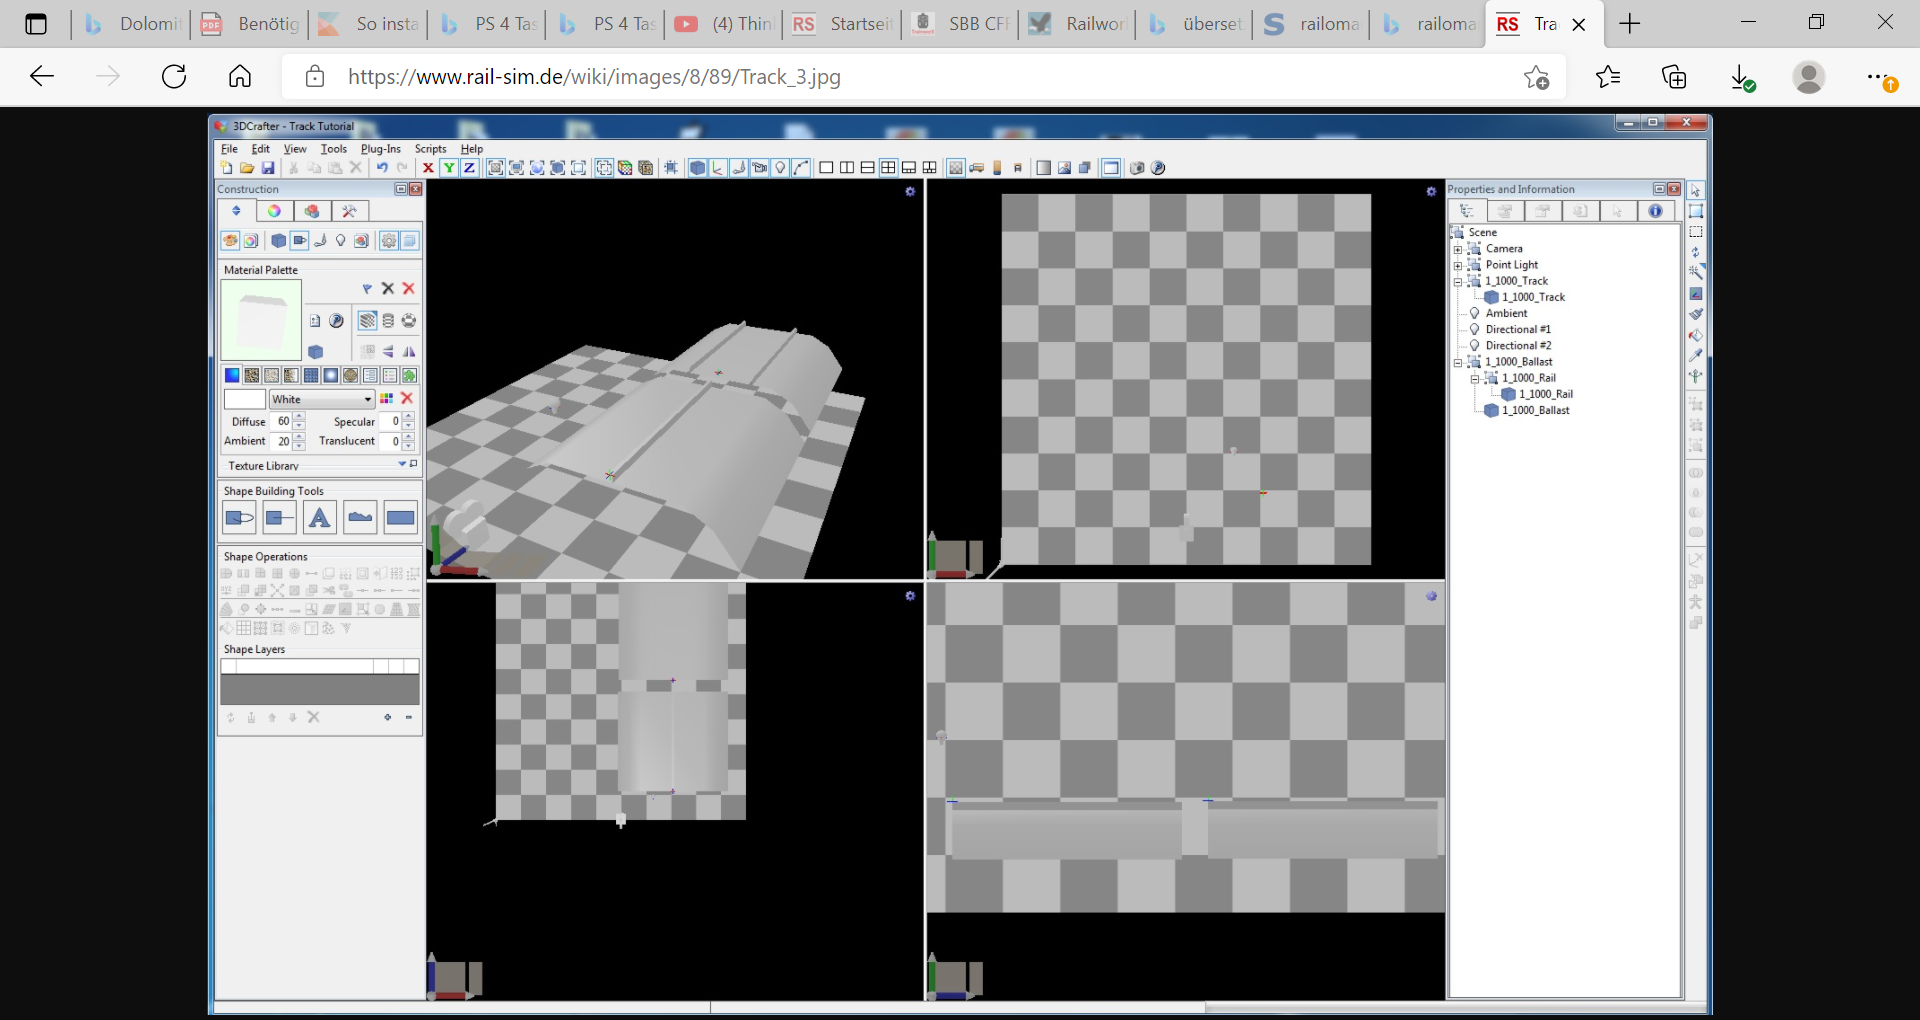
Task: Select Directional #1 light in the scene tree
Action: (x=1517, y=330)
